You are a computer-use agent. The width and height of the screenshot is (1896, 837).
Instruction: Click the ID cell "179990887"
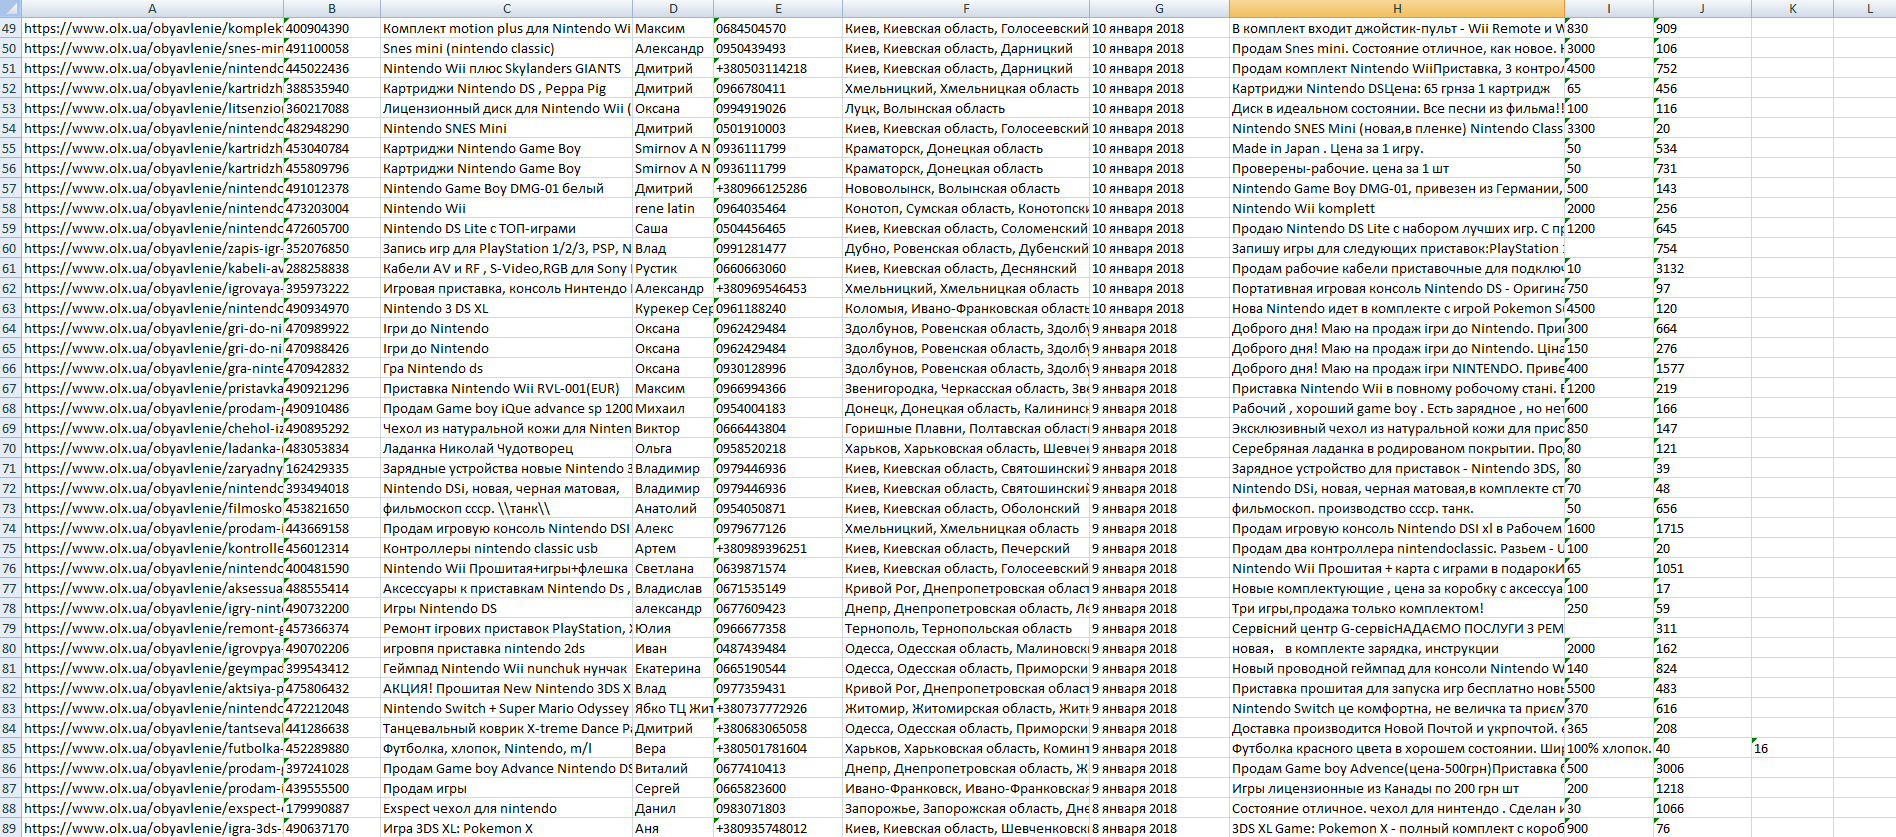[332, 808]
